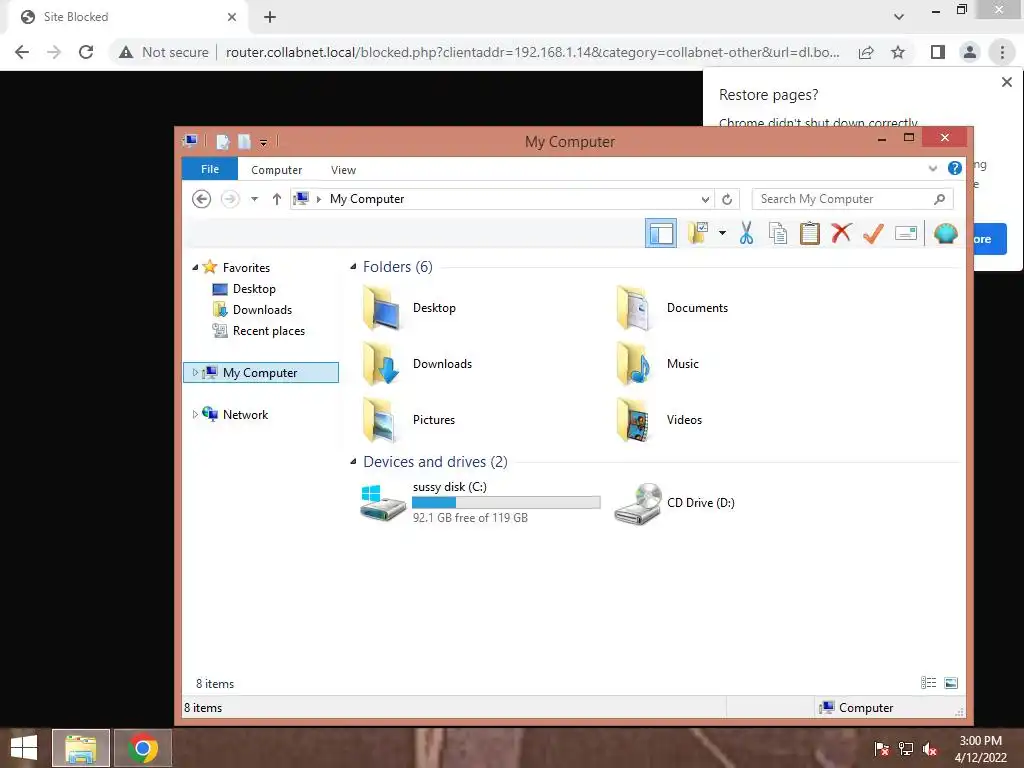
Task: Open the Windows Start button
Action: tap(24, 748)
